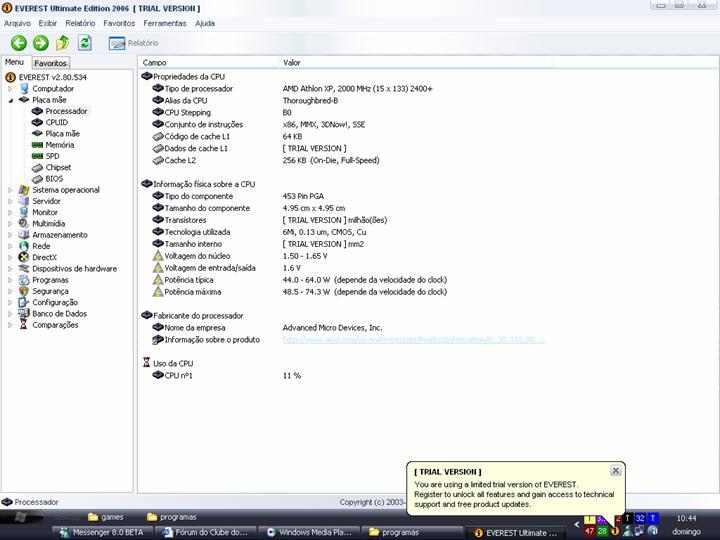Close the TRIAL VERSION balloon tip
The image size is (720, 540).
coord(616,471)
